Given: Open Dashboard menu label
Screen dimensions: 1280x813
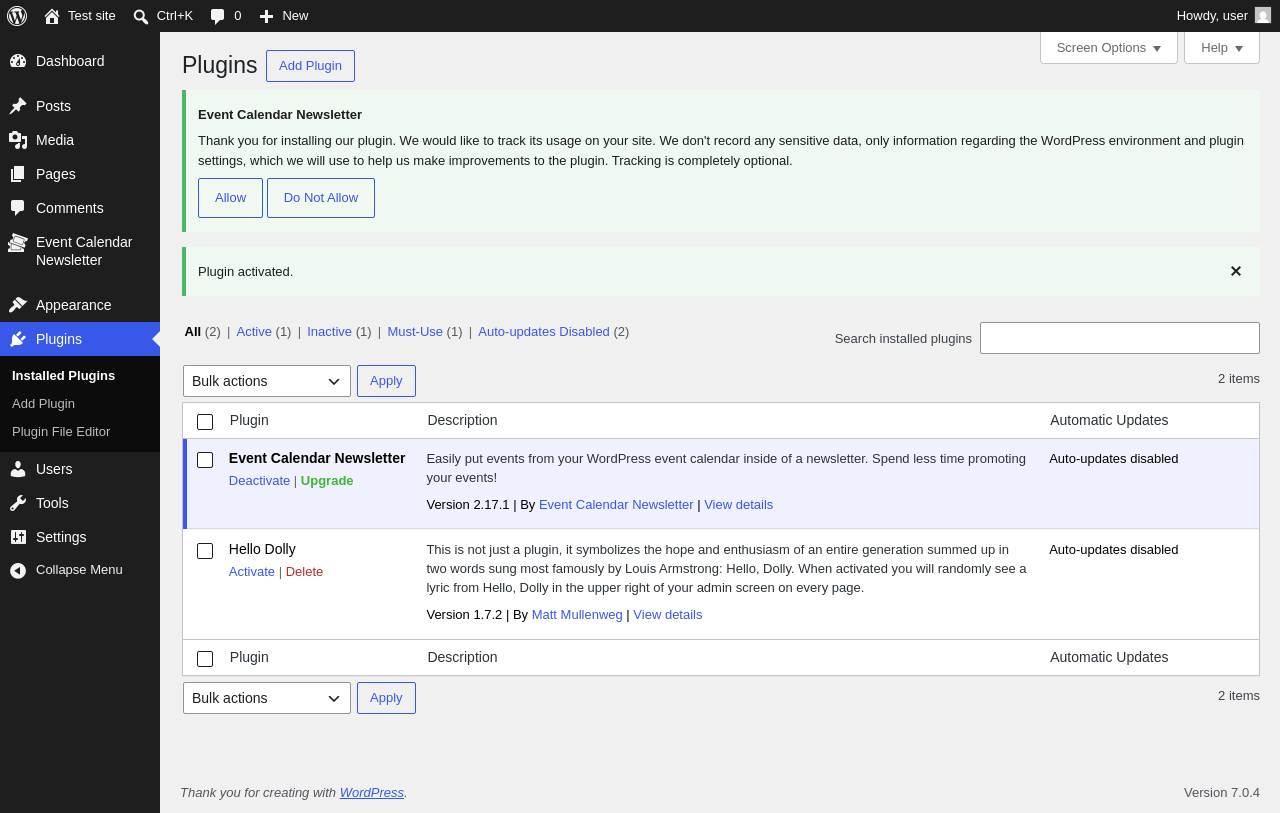Looking at the screenshot, I should (70, 61).
